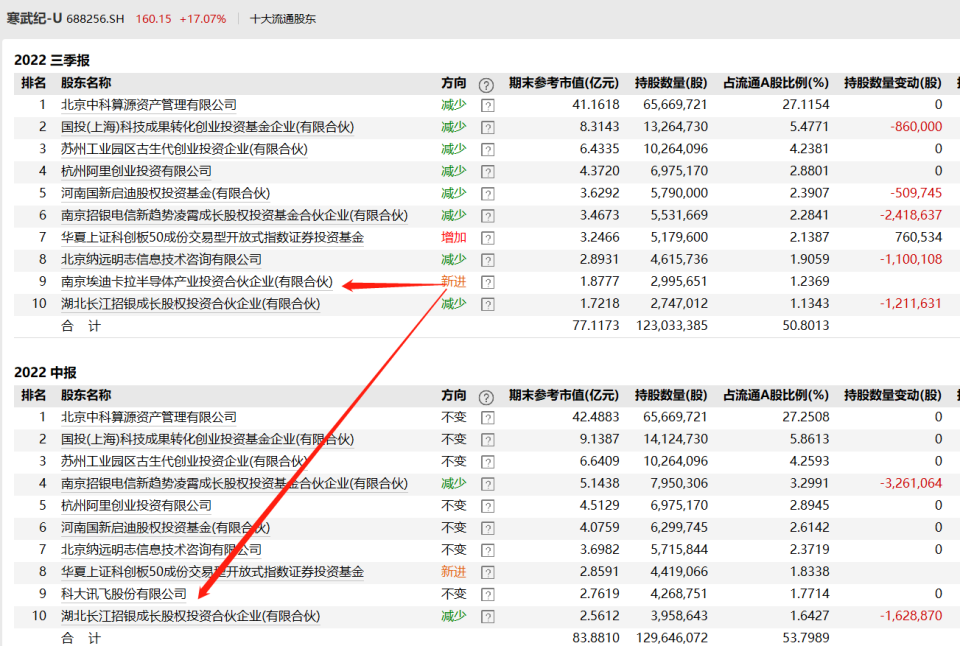Click the 寒武纪-U stock name in header
This screenshot has width=960, height=646.
(34, 18)
